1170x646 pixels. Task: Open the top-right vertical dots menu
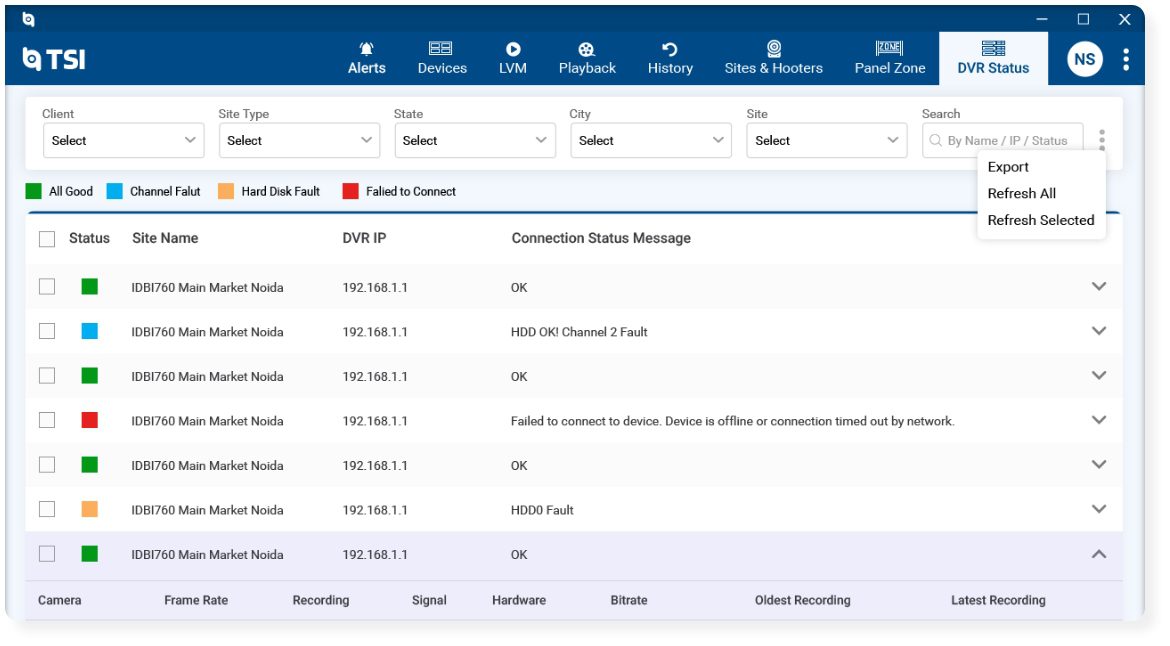[x=1125, y=59]
